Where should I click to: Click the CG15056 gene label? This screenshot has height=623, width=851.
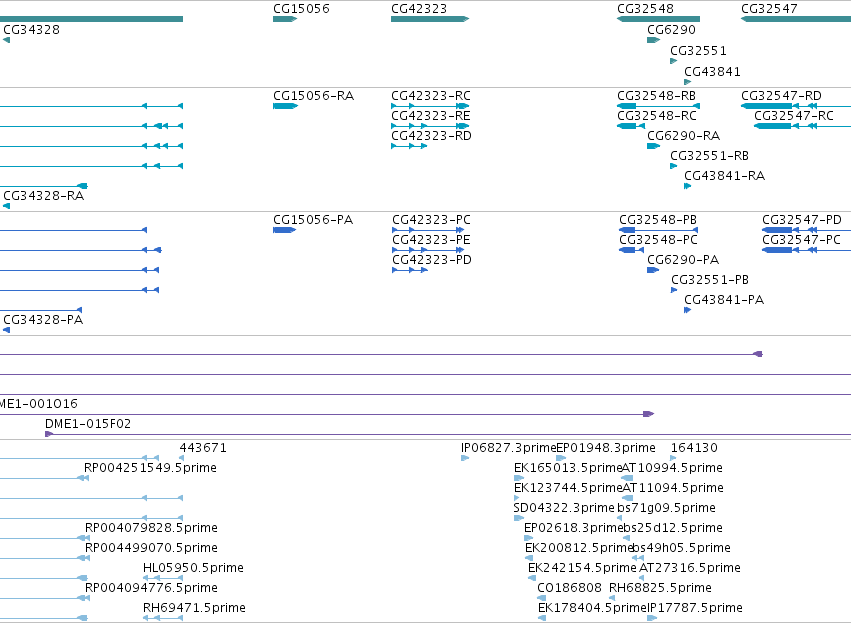pyautogui.click(x=301, y=9)
